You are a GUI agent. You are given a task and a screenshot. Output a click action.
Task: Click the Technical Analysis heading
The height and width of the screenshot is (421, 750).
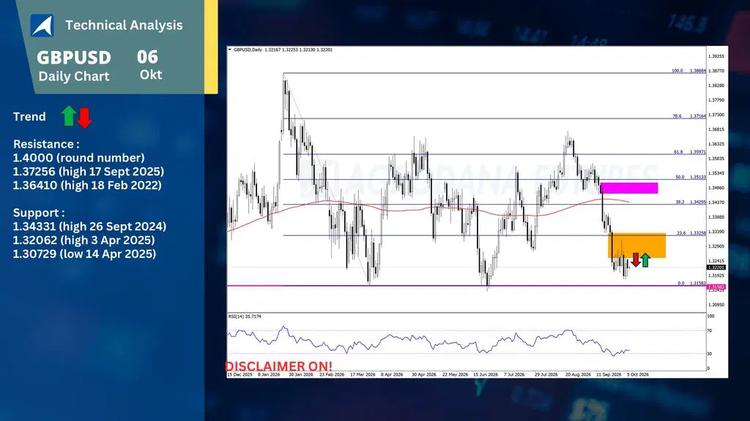click(x=124, y=25)
